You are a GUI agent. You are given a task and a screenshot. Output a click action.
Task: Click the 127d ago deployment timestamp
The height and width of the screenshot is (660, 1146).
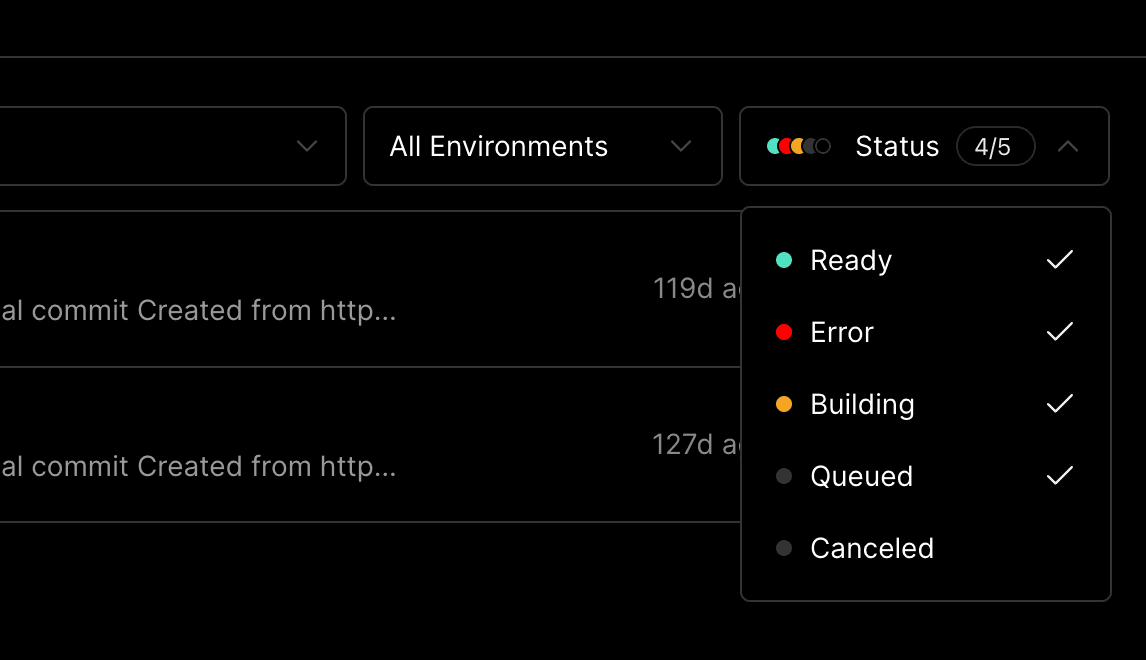[x=691, y=443]
